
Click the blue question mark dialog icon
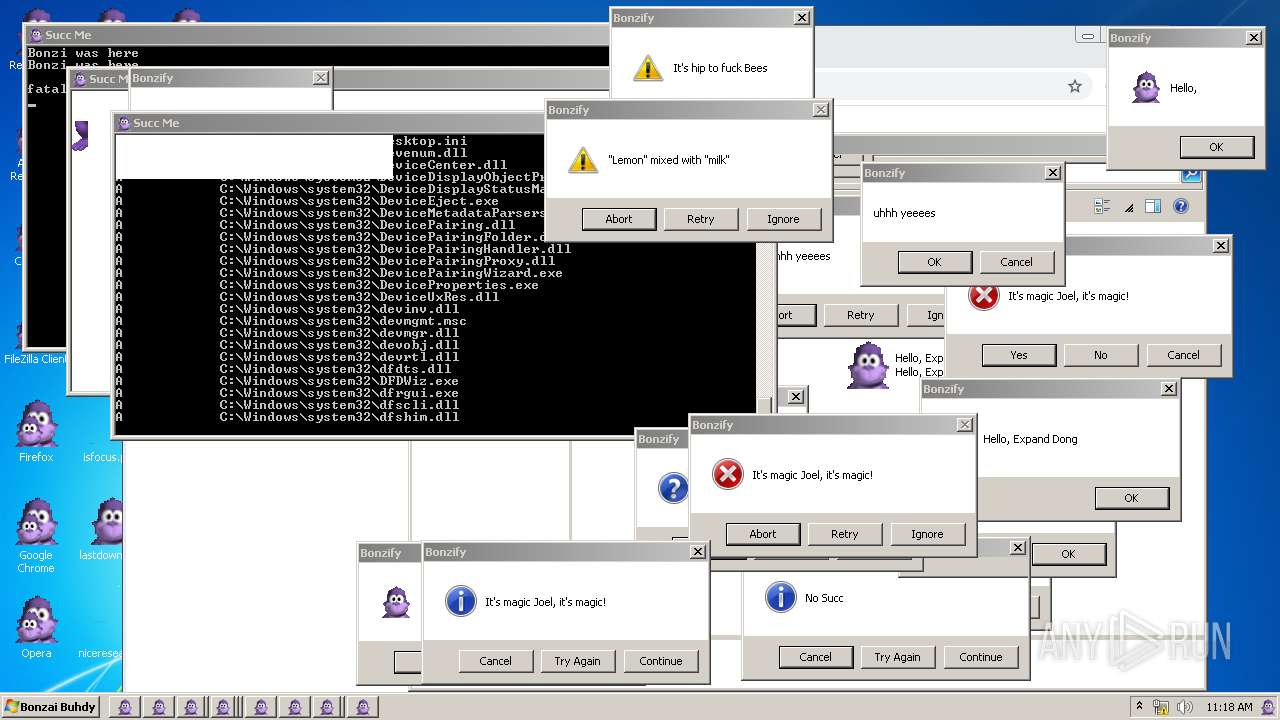tap(673, 488)
